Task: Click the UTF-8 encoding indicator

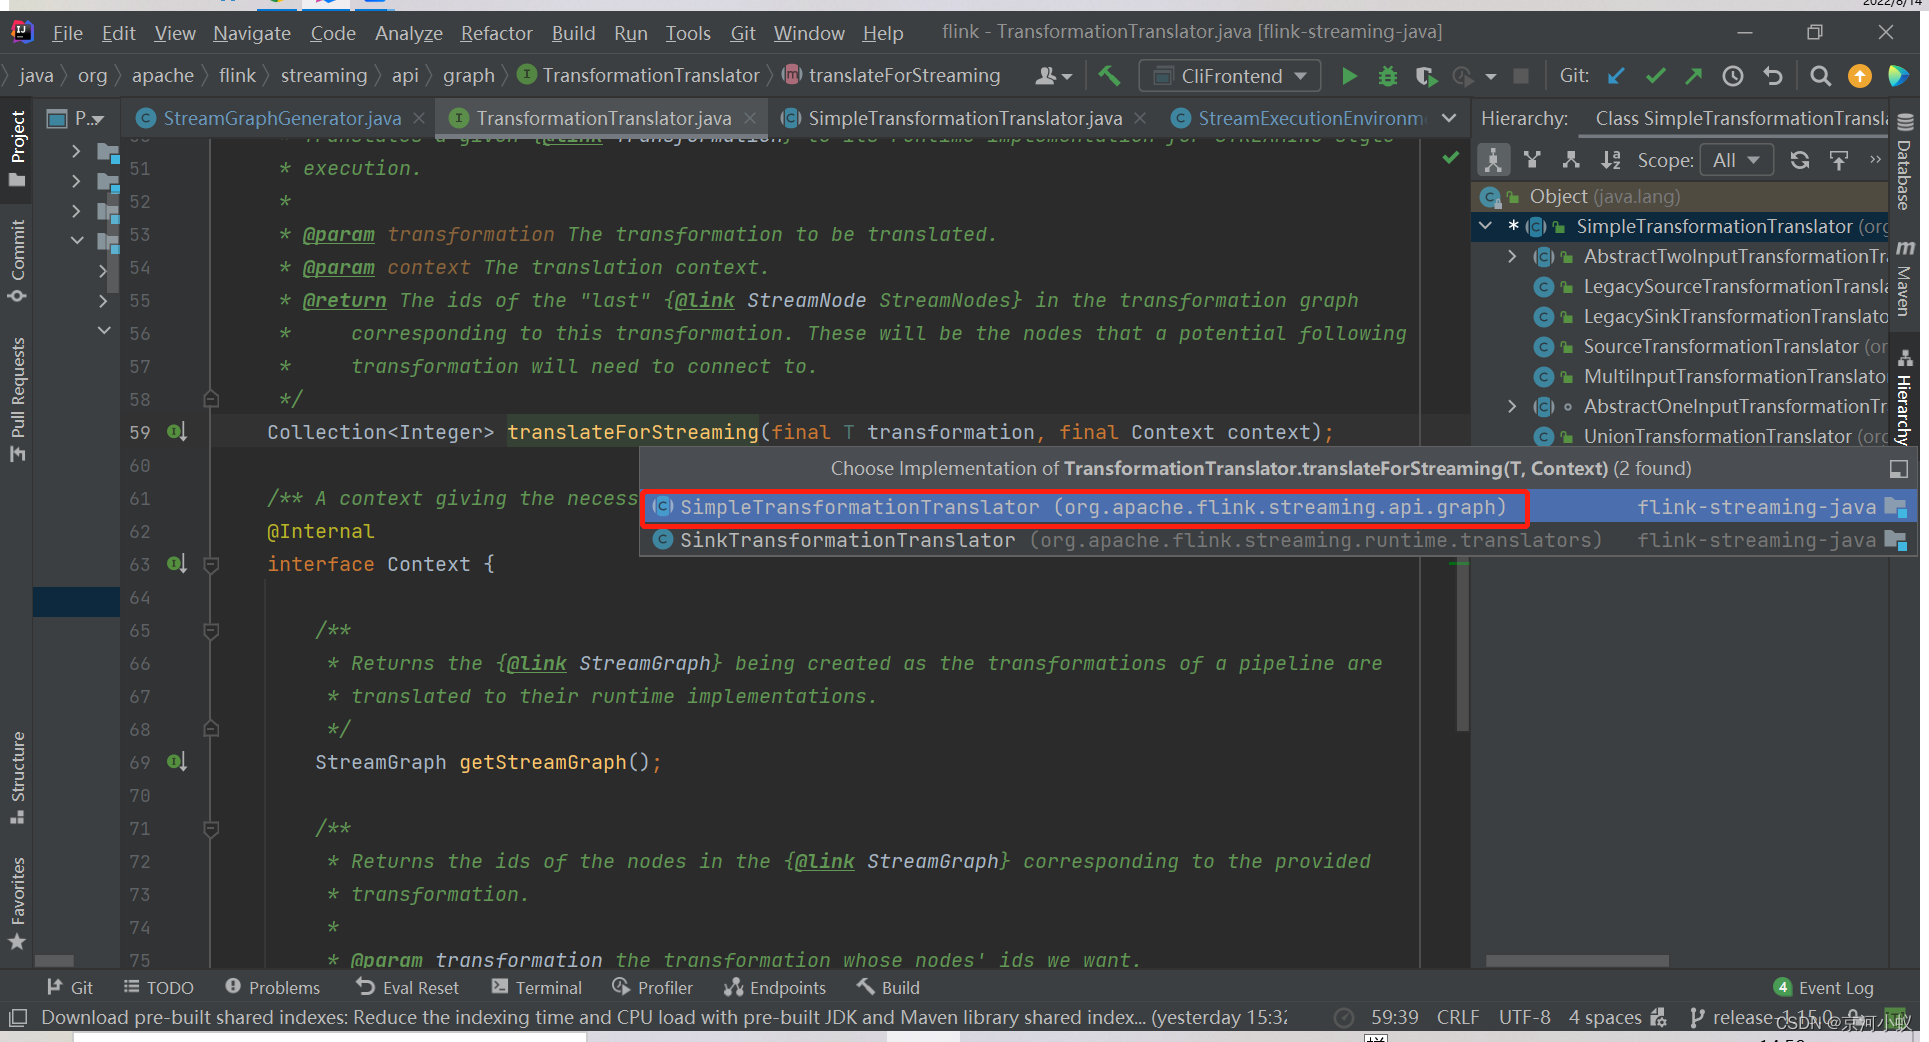Action: pos(1524,1017)
